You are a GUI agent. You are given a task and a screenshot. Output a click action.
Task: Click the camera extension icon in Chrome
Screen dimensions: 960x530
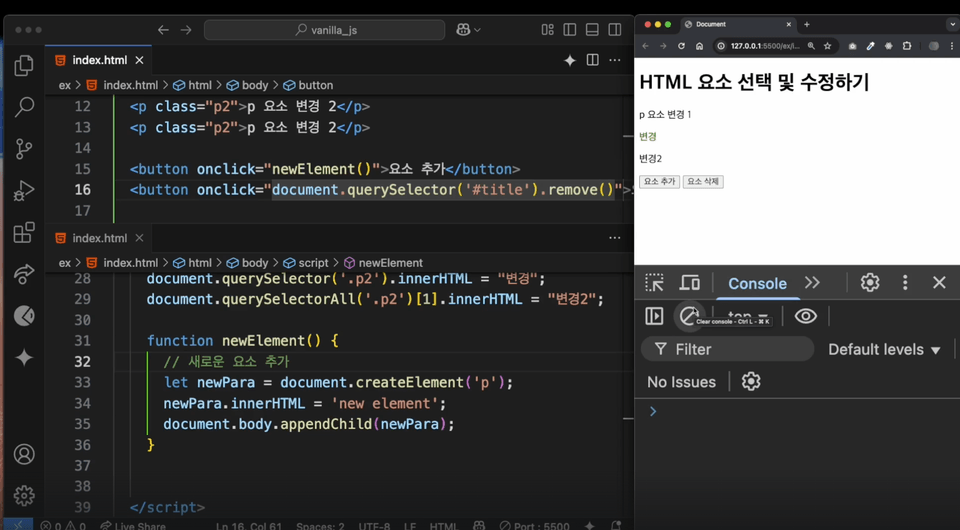tap(852, 46)
